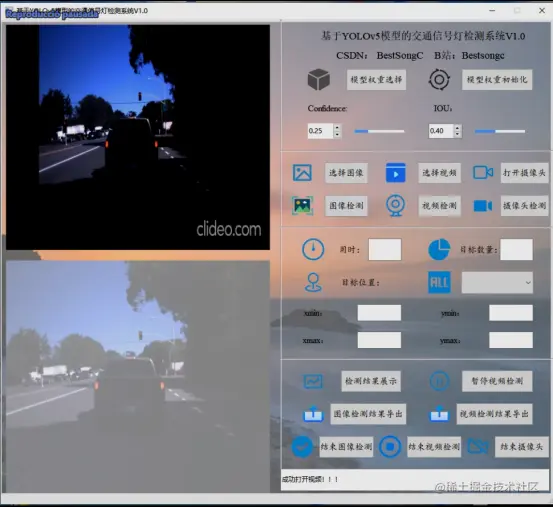Click the clock elapsed-time icon

(313, 249)
